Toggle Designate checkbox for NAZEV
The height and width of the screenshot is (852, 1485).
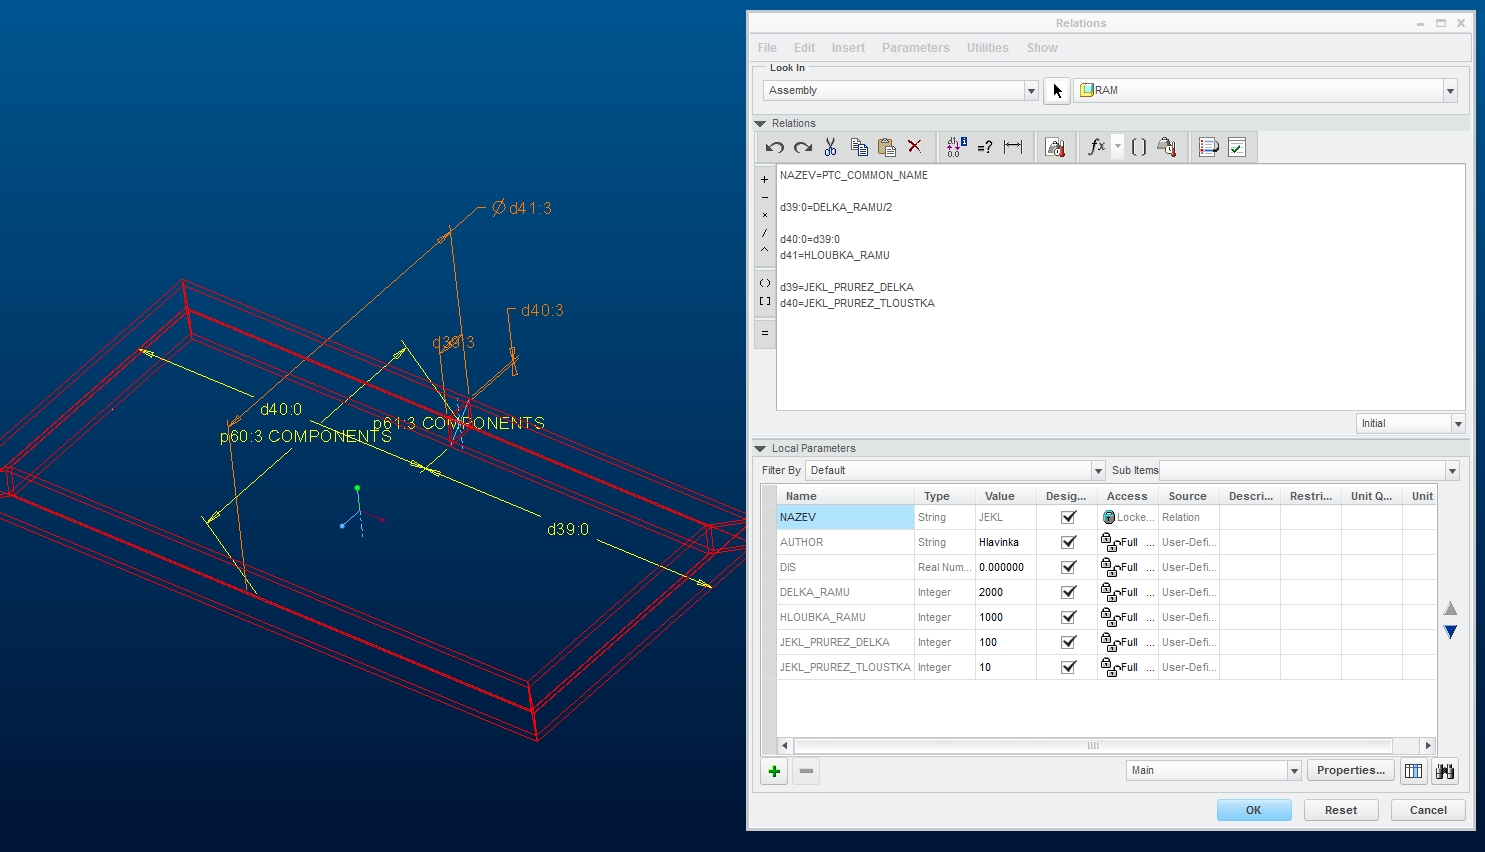pyautogui.click(x=1068, y=517)
